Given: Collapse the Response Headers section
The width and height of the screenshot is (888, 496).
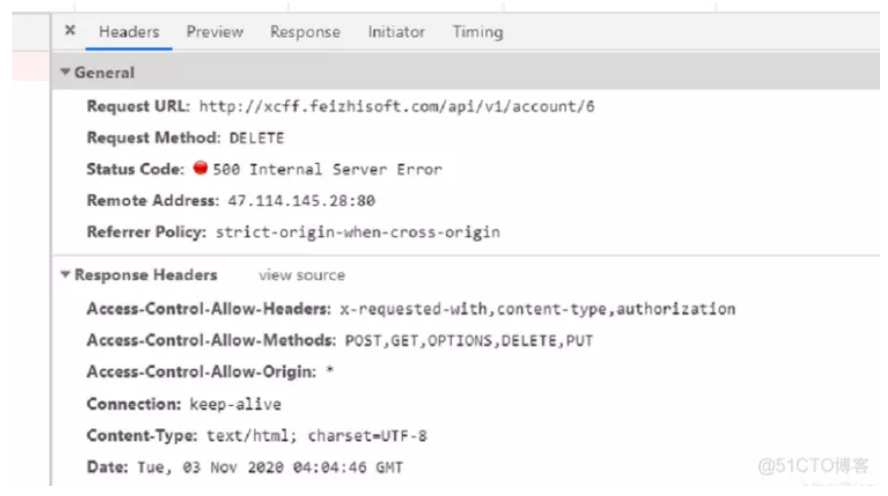Looking at the screenshot, I should point(66,275).
